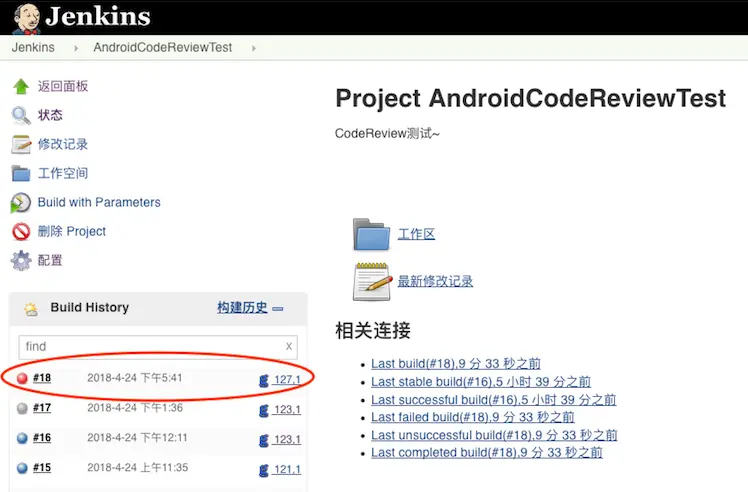Viewport: 748px width, 492px height.
Task: Click the 2018-4-24 下午1:36 timestamp
Action: [135, 408]
